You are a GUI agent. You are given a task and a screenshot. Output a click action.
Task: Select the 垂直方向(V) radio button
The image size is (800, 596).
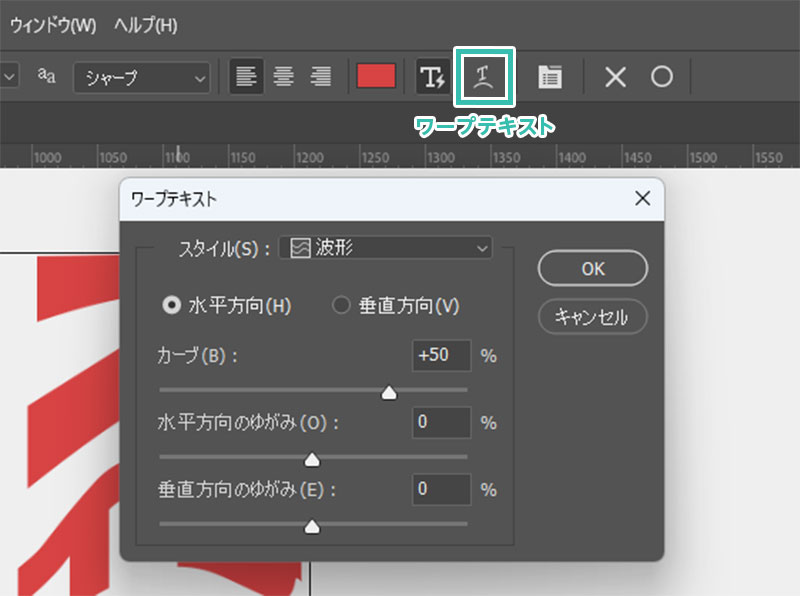pyautogui.click(x=341, y=305)
